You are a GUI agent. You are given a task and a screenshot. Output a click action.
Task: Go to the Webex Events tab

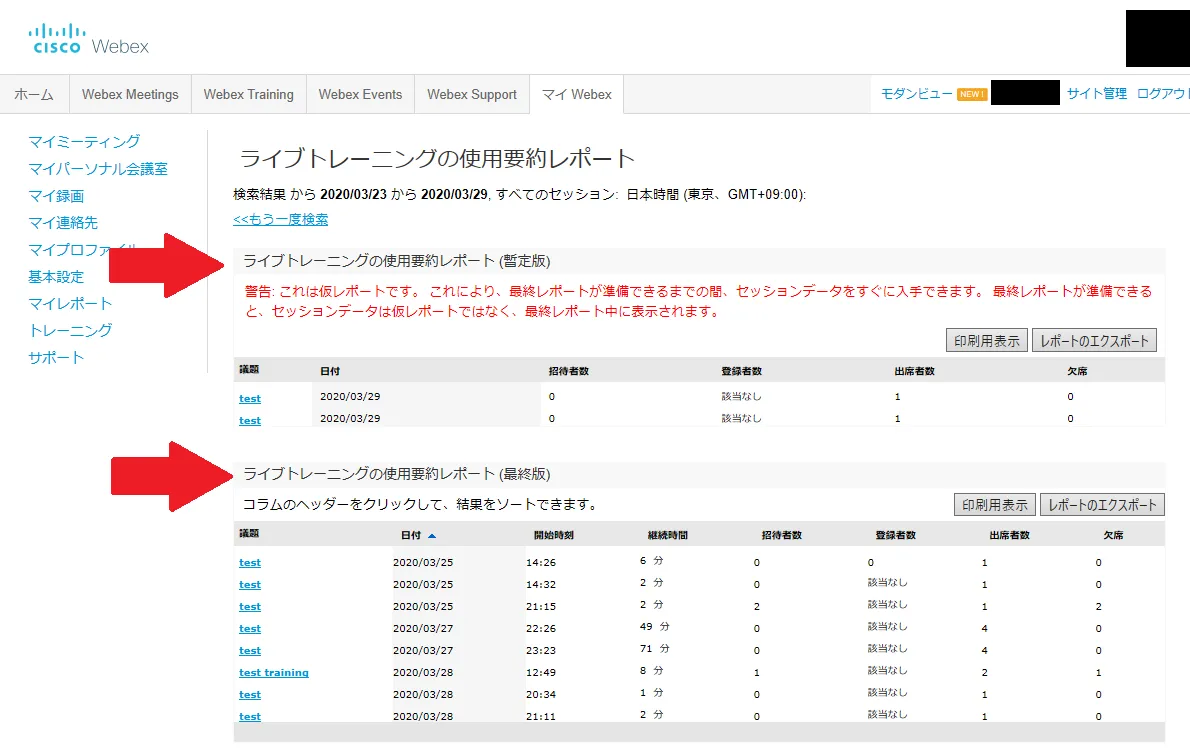point(360,94)
